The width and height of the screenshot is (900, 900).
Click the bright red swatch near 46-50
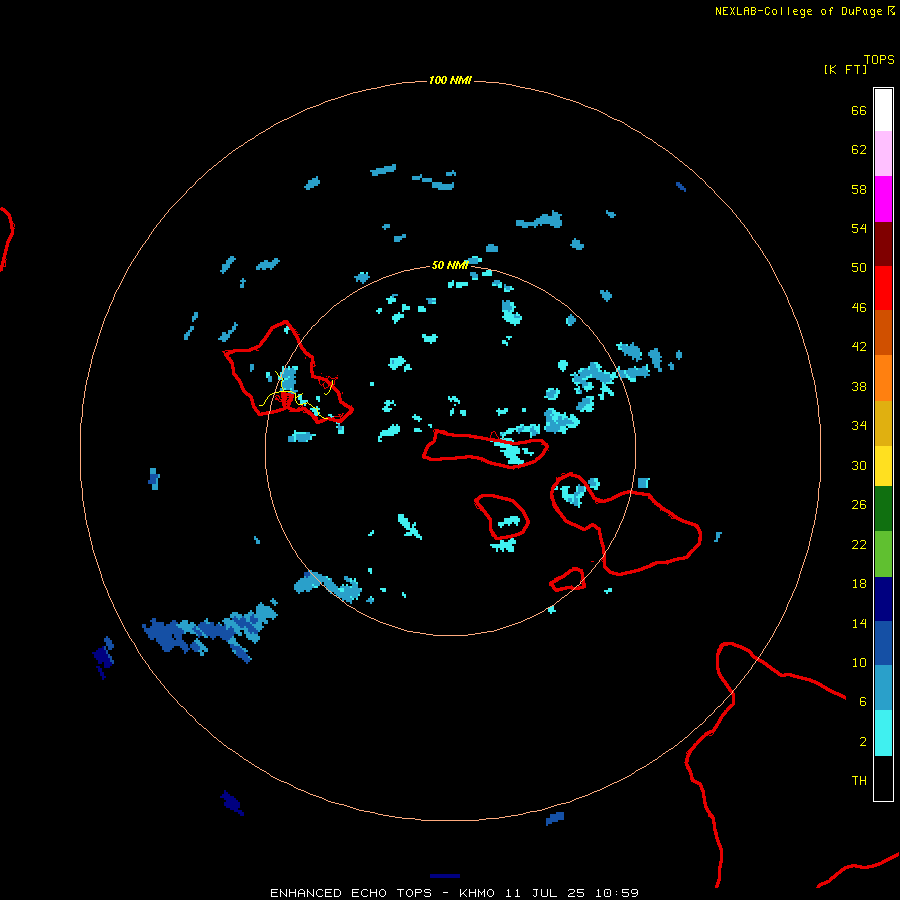(883, 288)
